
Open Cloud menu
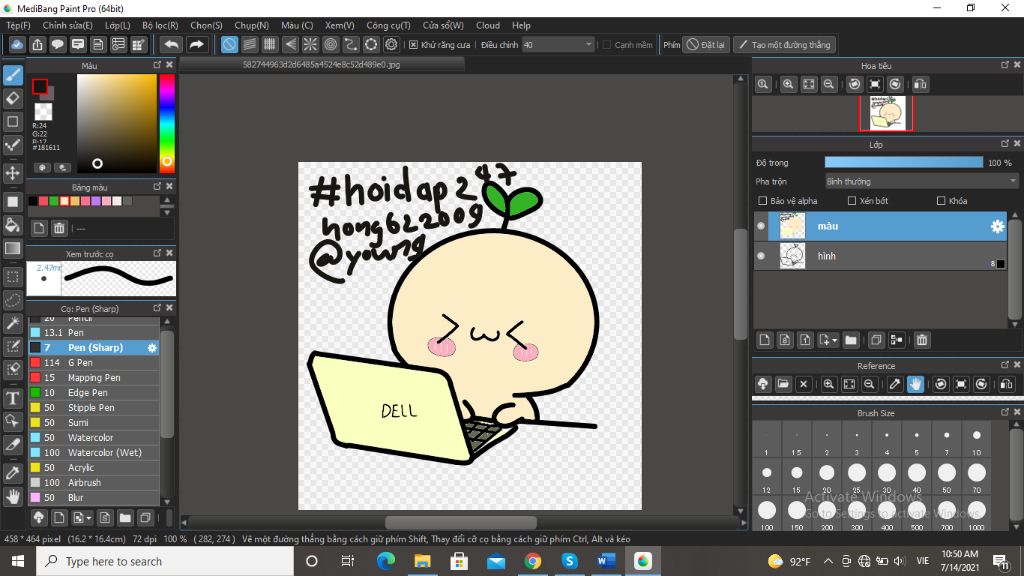coord(487,25)
